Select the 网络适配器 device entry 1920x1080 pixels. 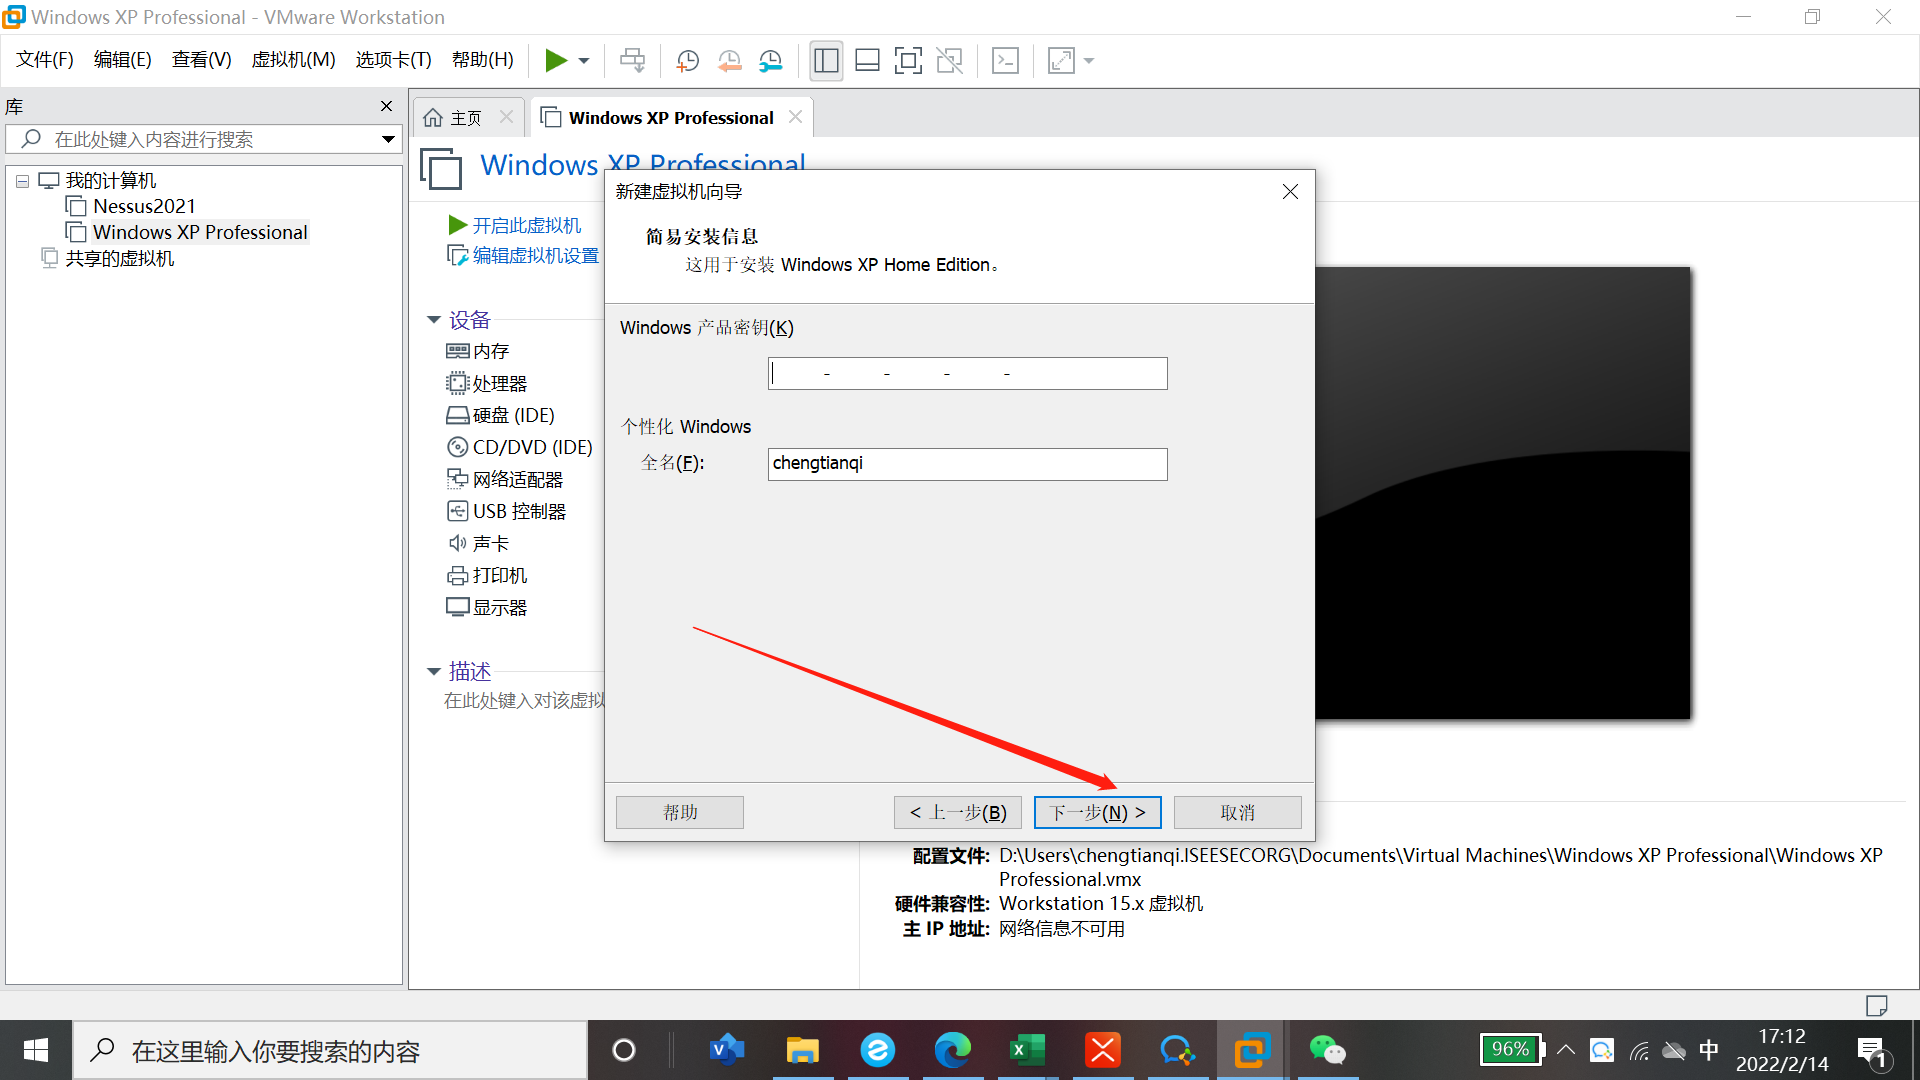click(504, 479)
